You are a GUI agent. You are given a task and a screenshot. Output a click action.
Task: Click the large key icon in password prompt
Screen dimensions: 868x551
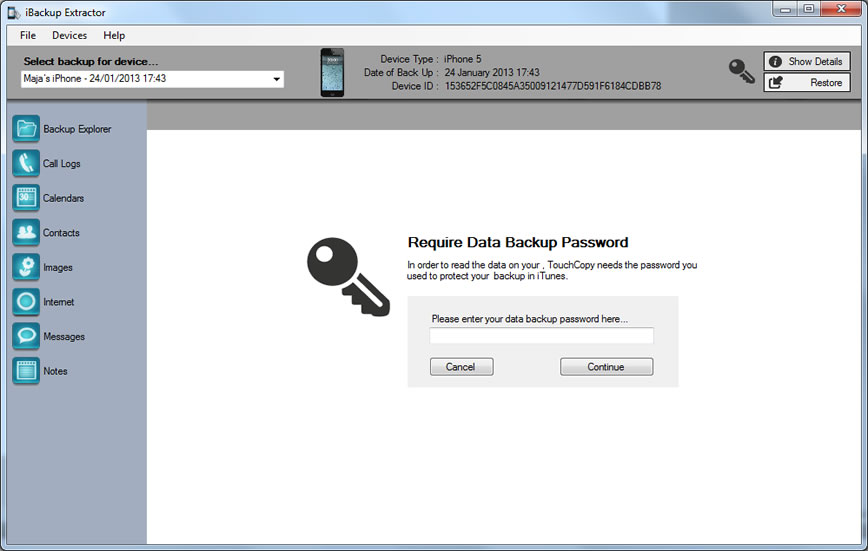(348, 277)
